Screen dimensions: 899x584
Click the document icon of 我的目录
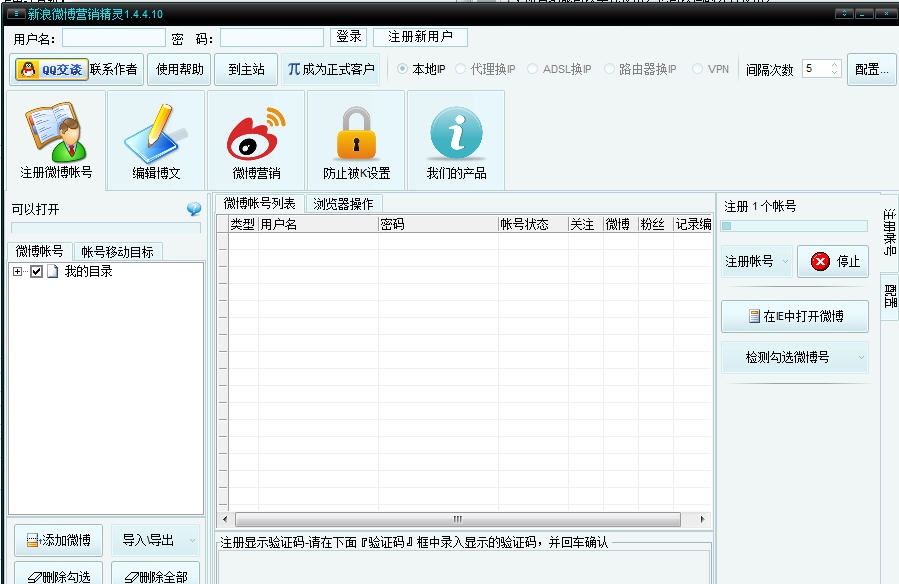coord(53,271)
